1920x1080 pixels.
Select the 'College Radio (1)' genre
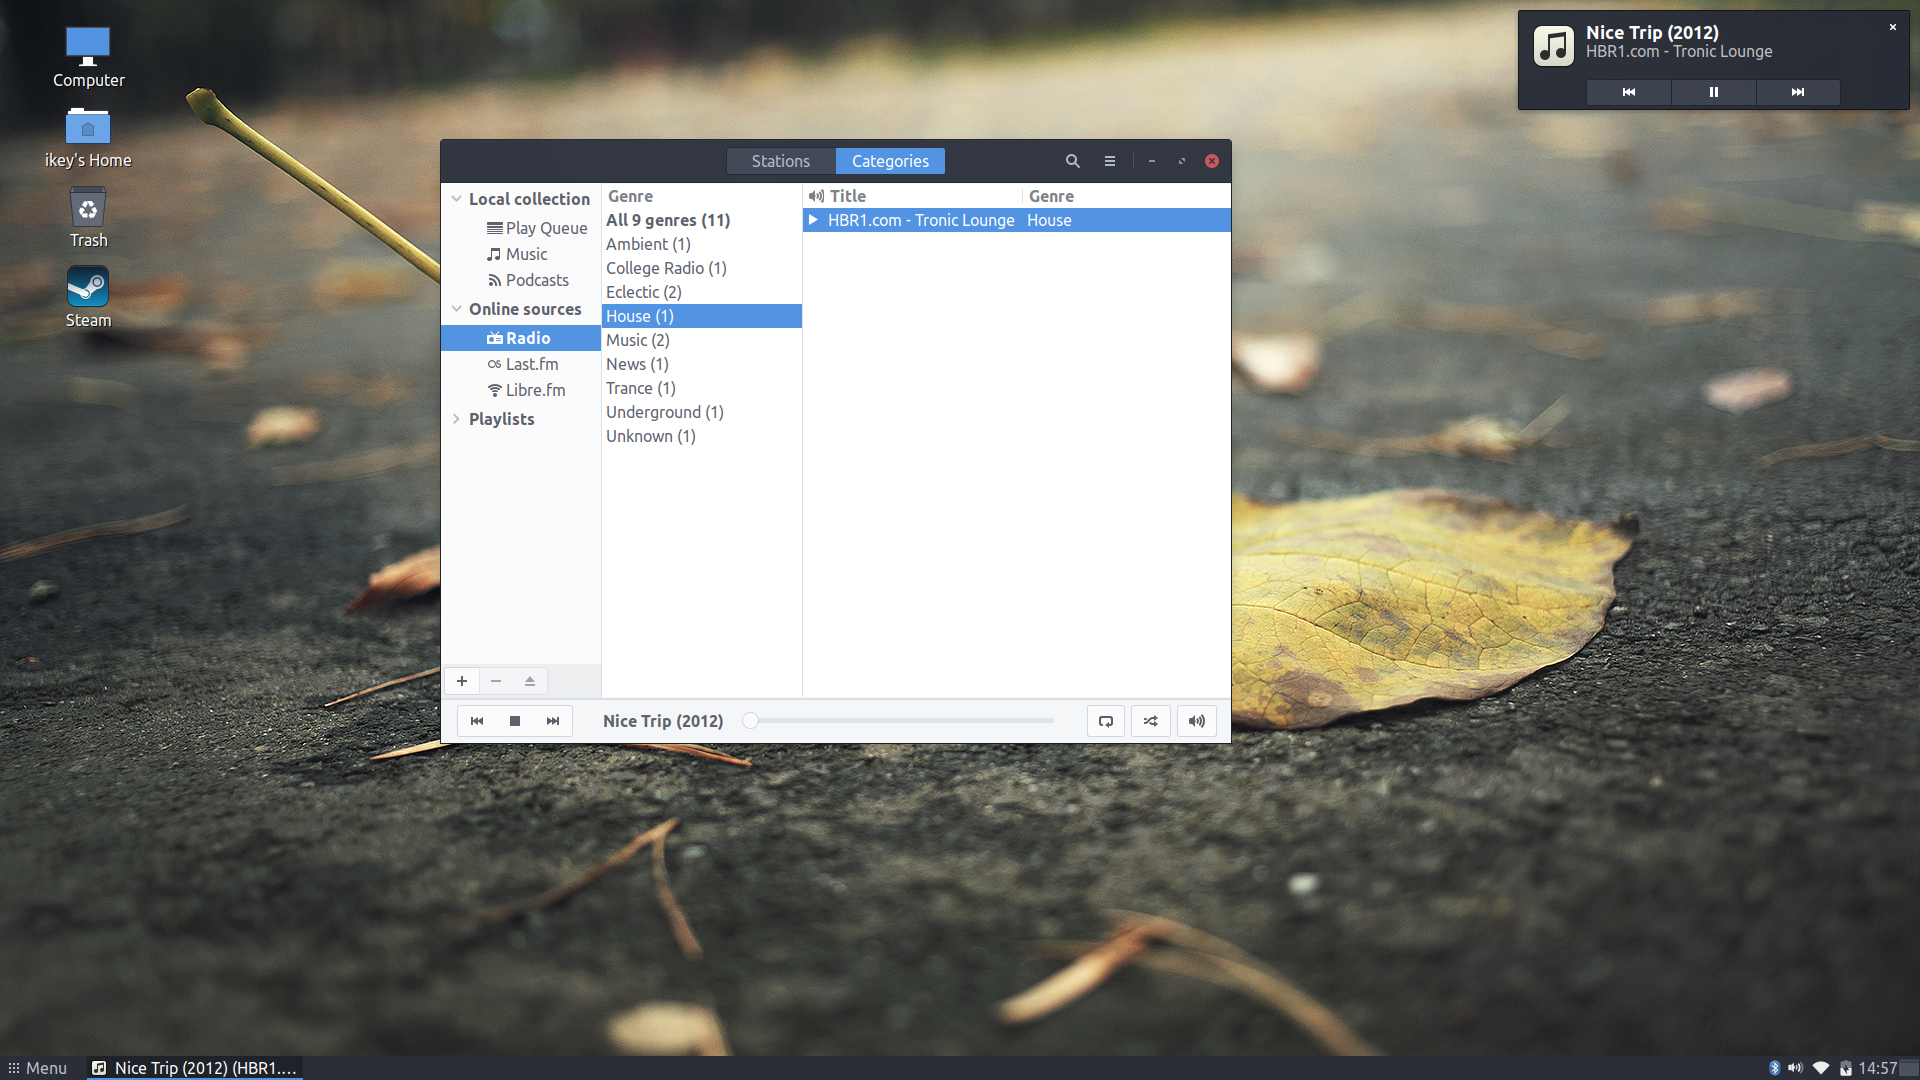click(x=701, y=268)
